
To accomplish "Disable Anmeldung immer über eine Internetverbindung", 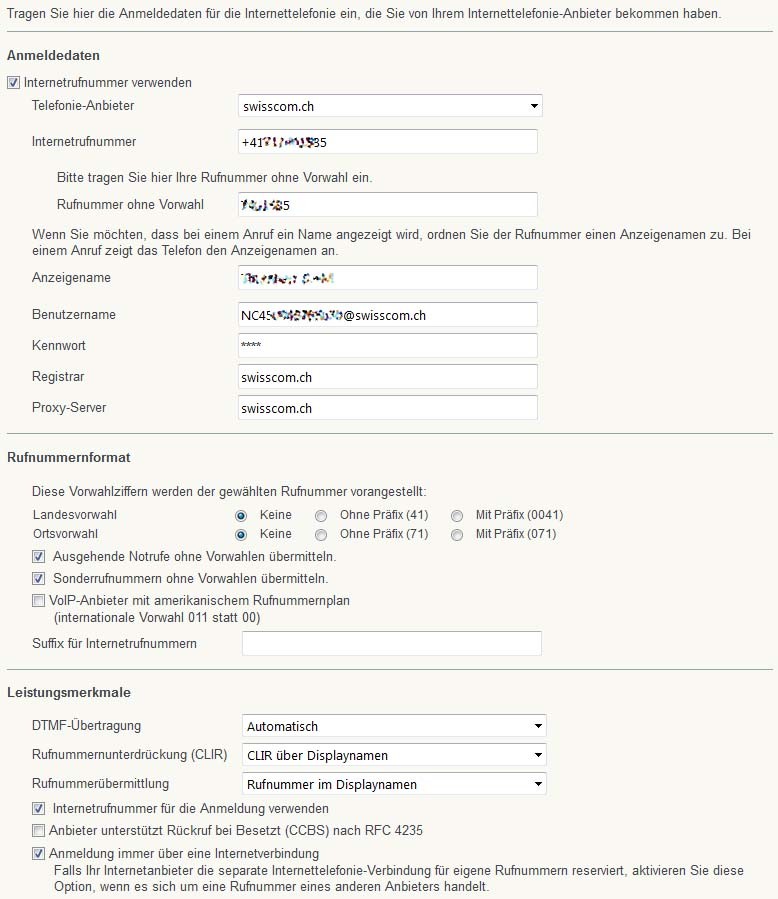I will (37, 853).
